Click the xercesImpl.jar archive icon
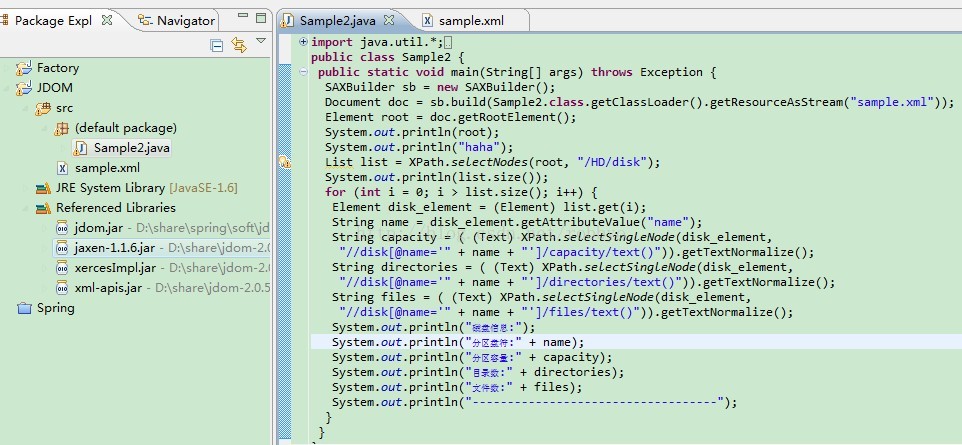This screenshot has height=445, width=962. 62,268
